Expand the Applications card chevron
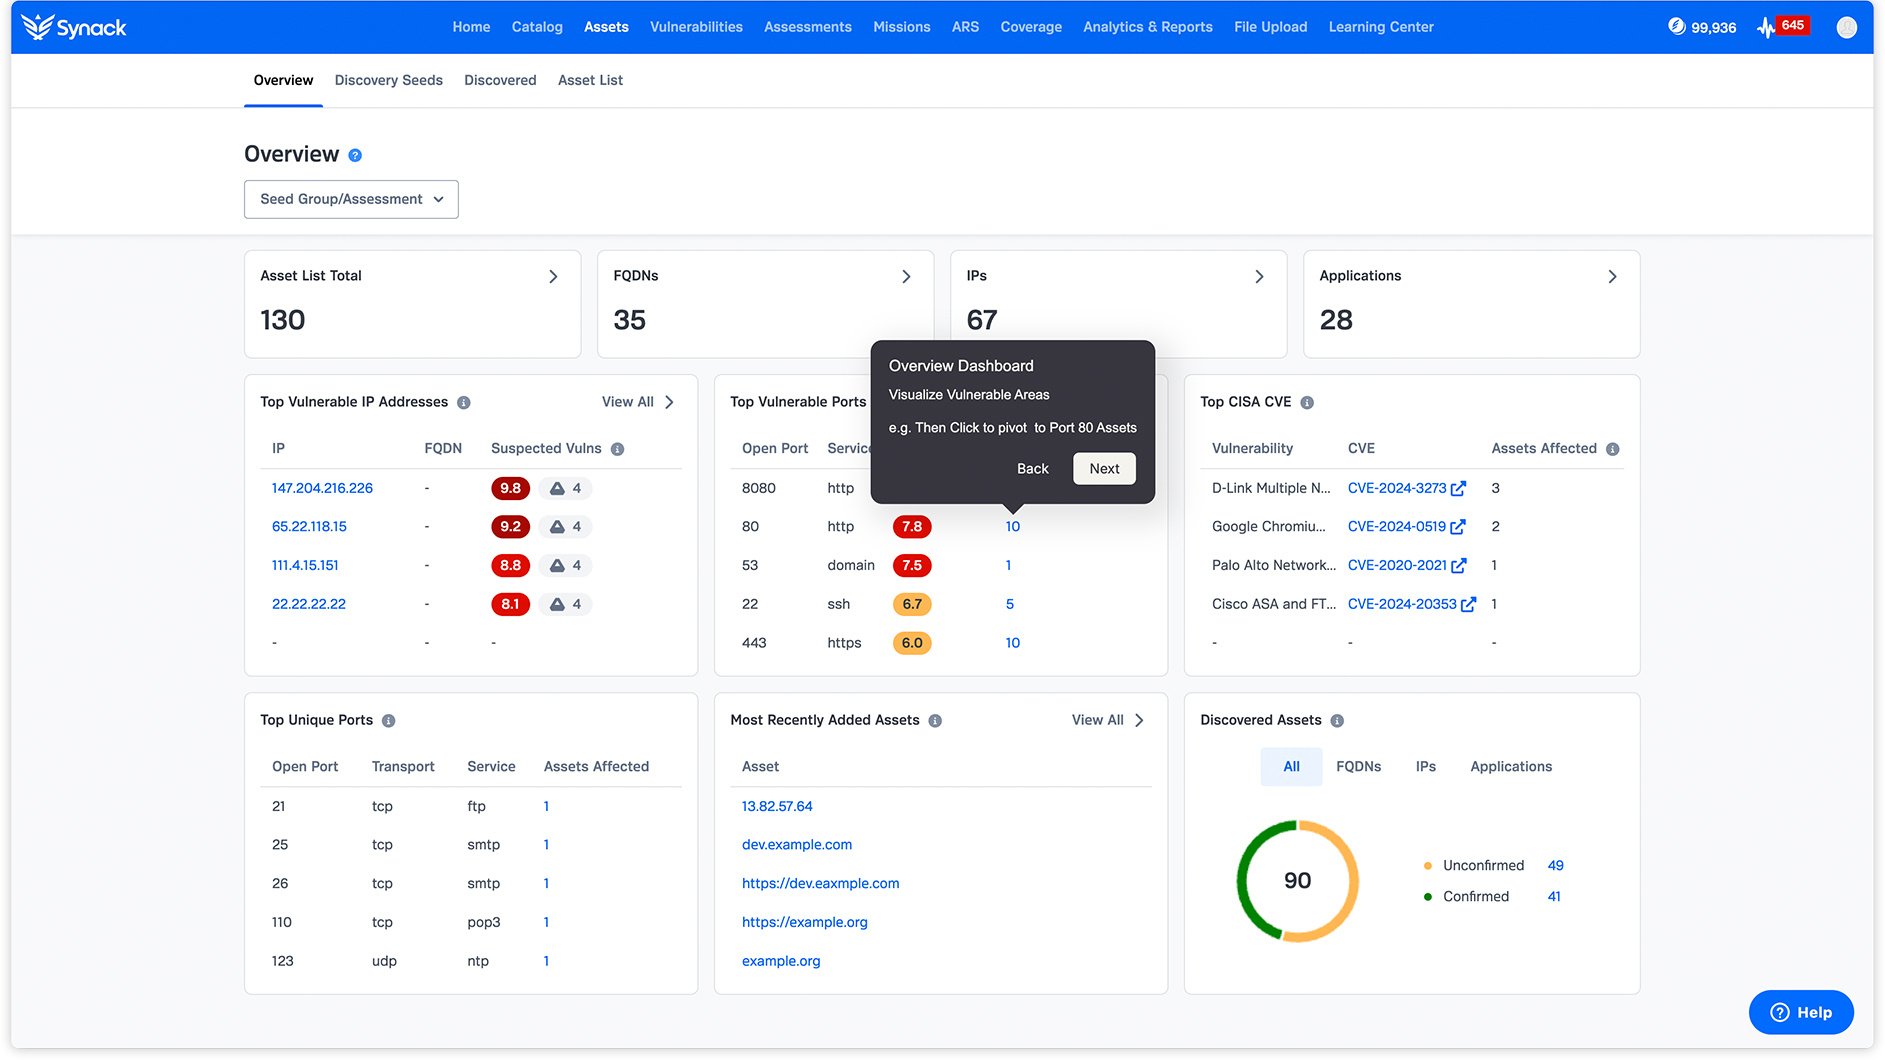Viewport: 1885px width, 1060px height. coord(1612,276)
